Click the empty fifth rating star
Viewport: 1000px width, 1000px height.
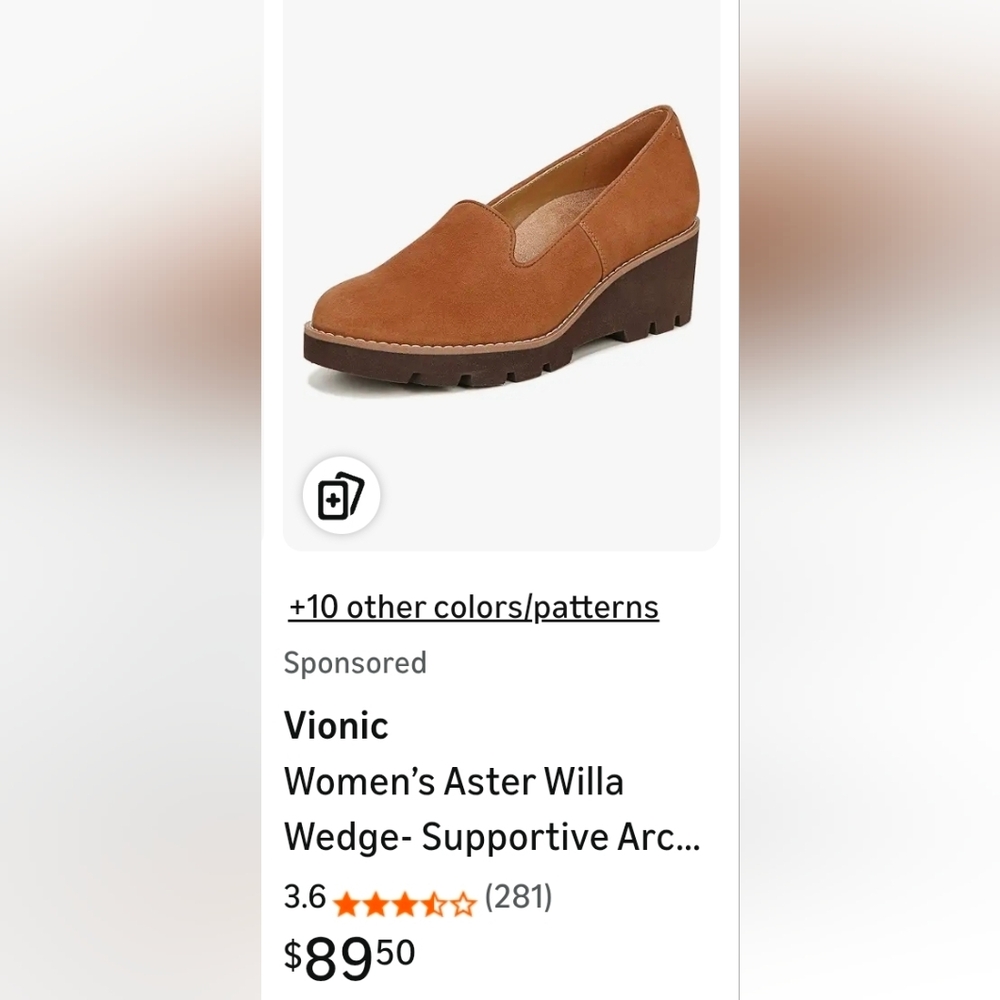[x=462, y=905]
